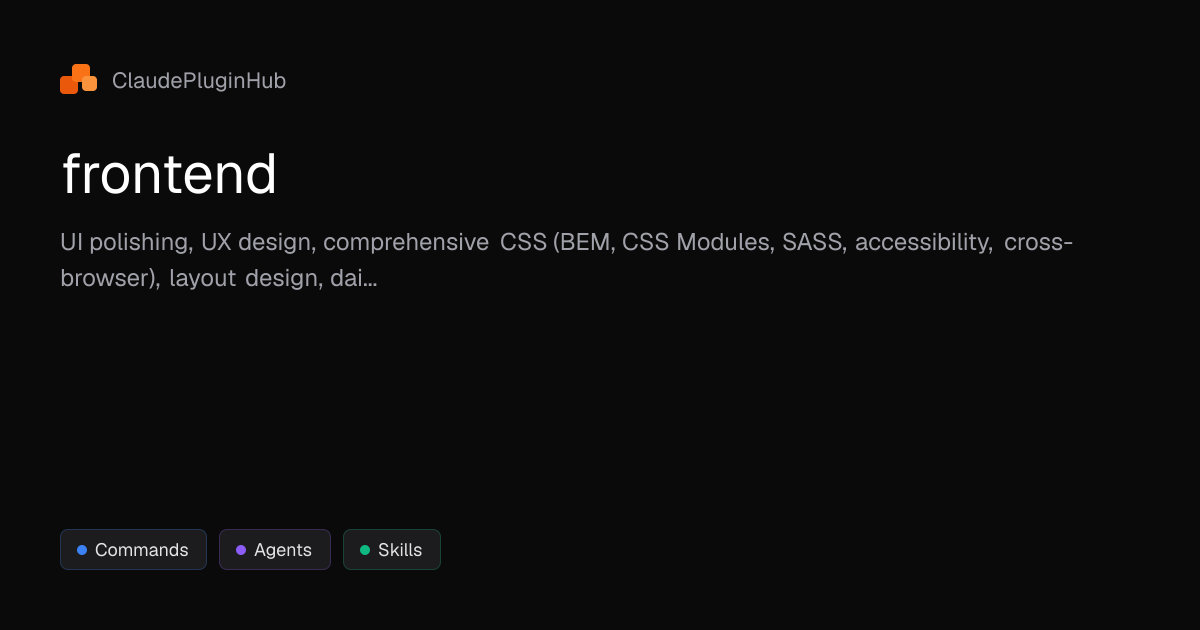This screenshot has width=1200, height=630.
Task: Click the blue color indicator in Commands
Action: (82, 549)
